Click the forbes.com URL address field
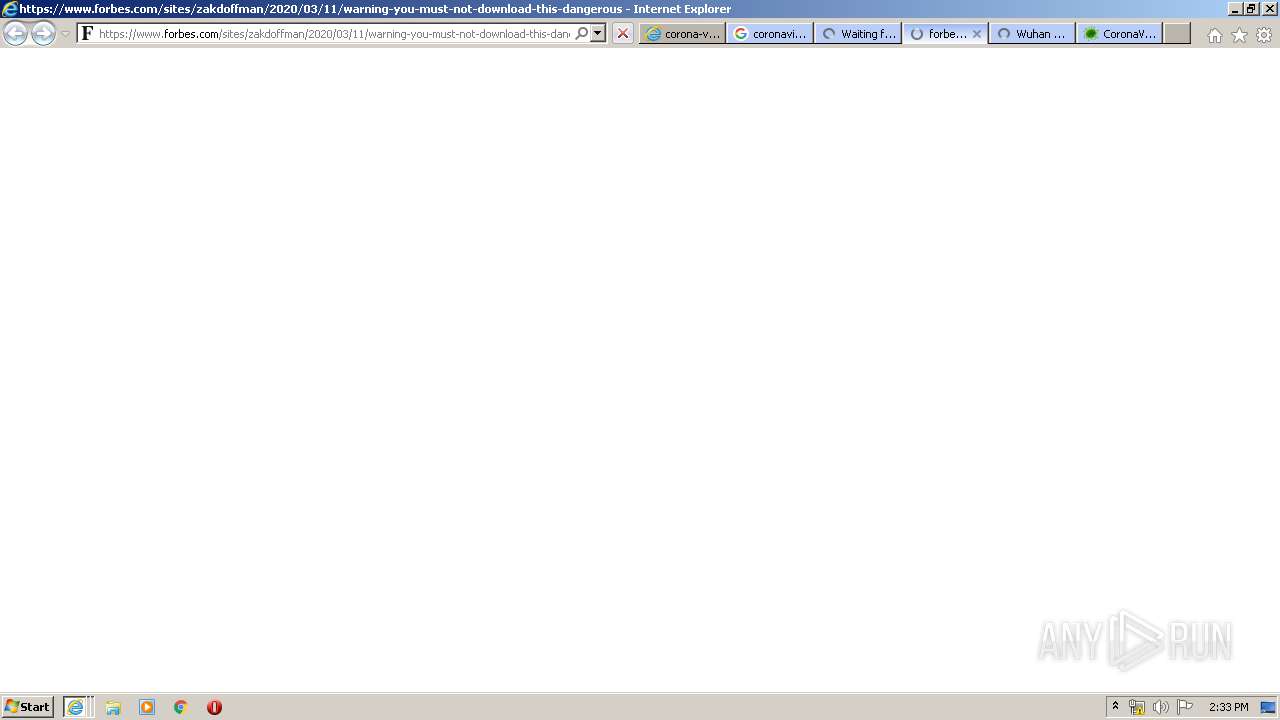The image size is (1280, 720). click(x=335, y=33)
